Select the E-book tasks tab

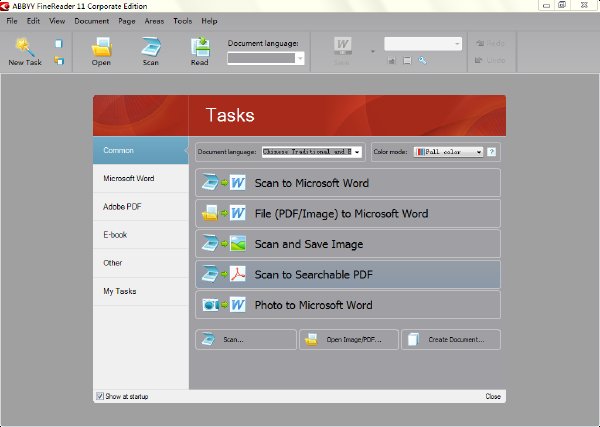coord(140,235)
